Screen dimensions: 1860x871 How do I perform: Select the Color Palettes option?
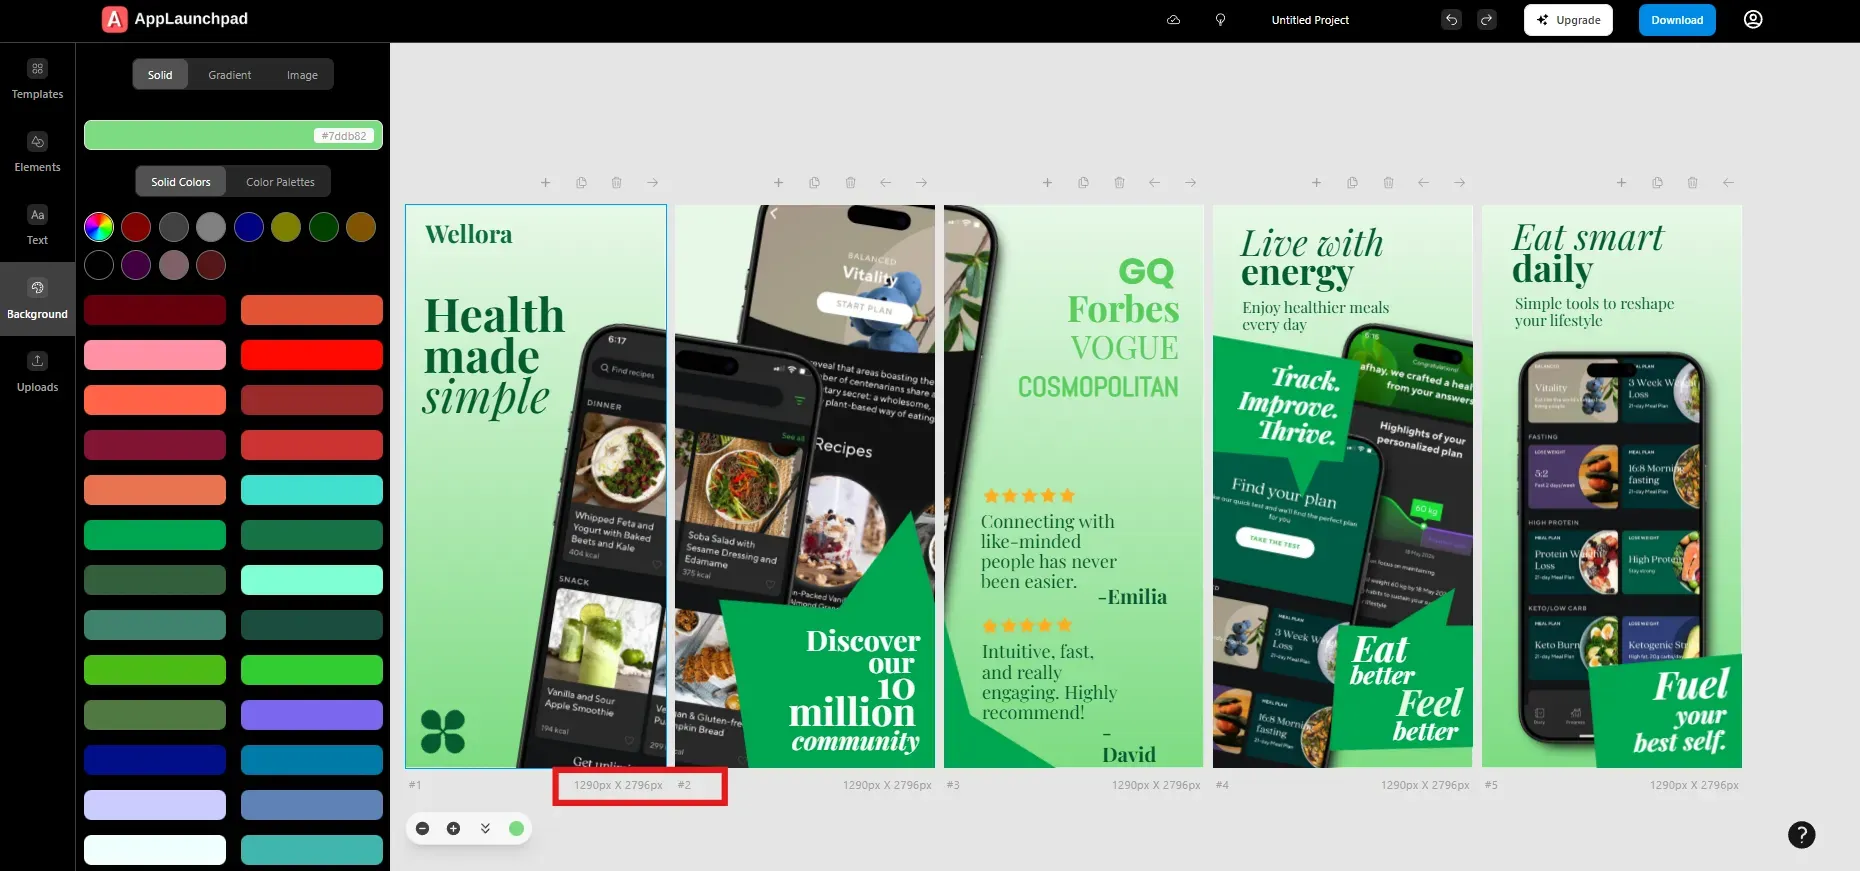(280, 182)
